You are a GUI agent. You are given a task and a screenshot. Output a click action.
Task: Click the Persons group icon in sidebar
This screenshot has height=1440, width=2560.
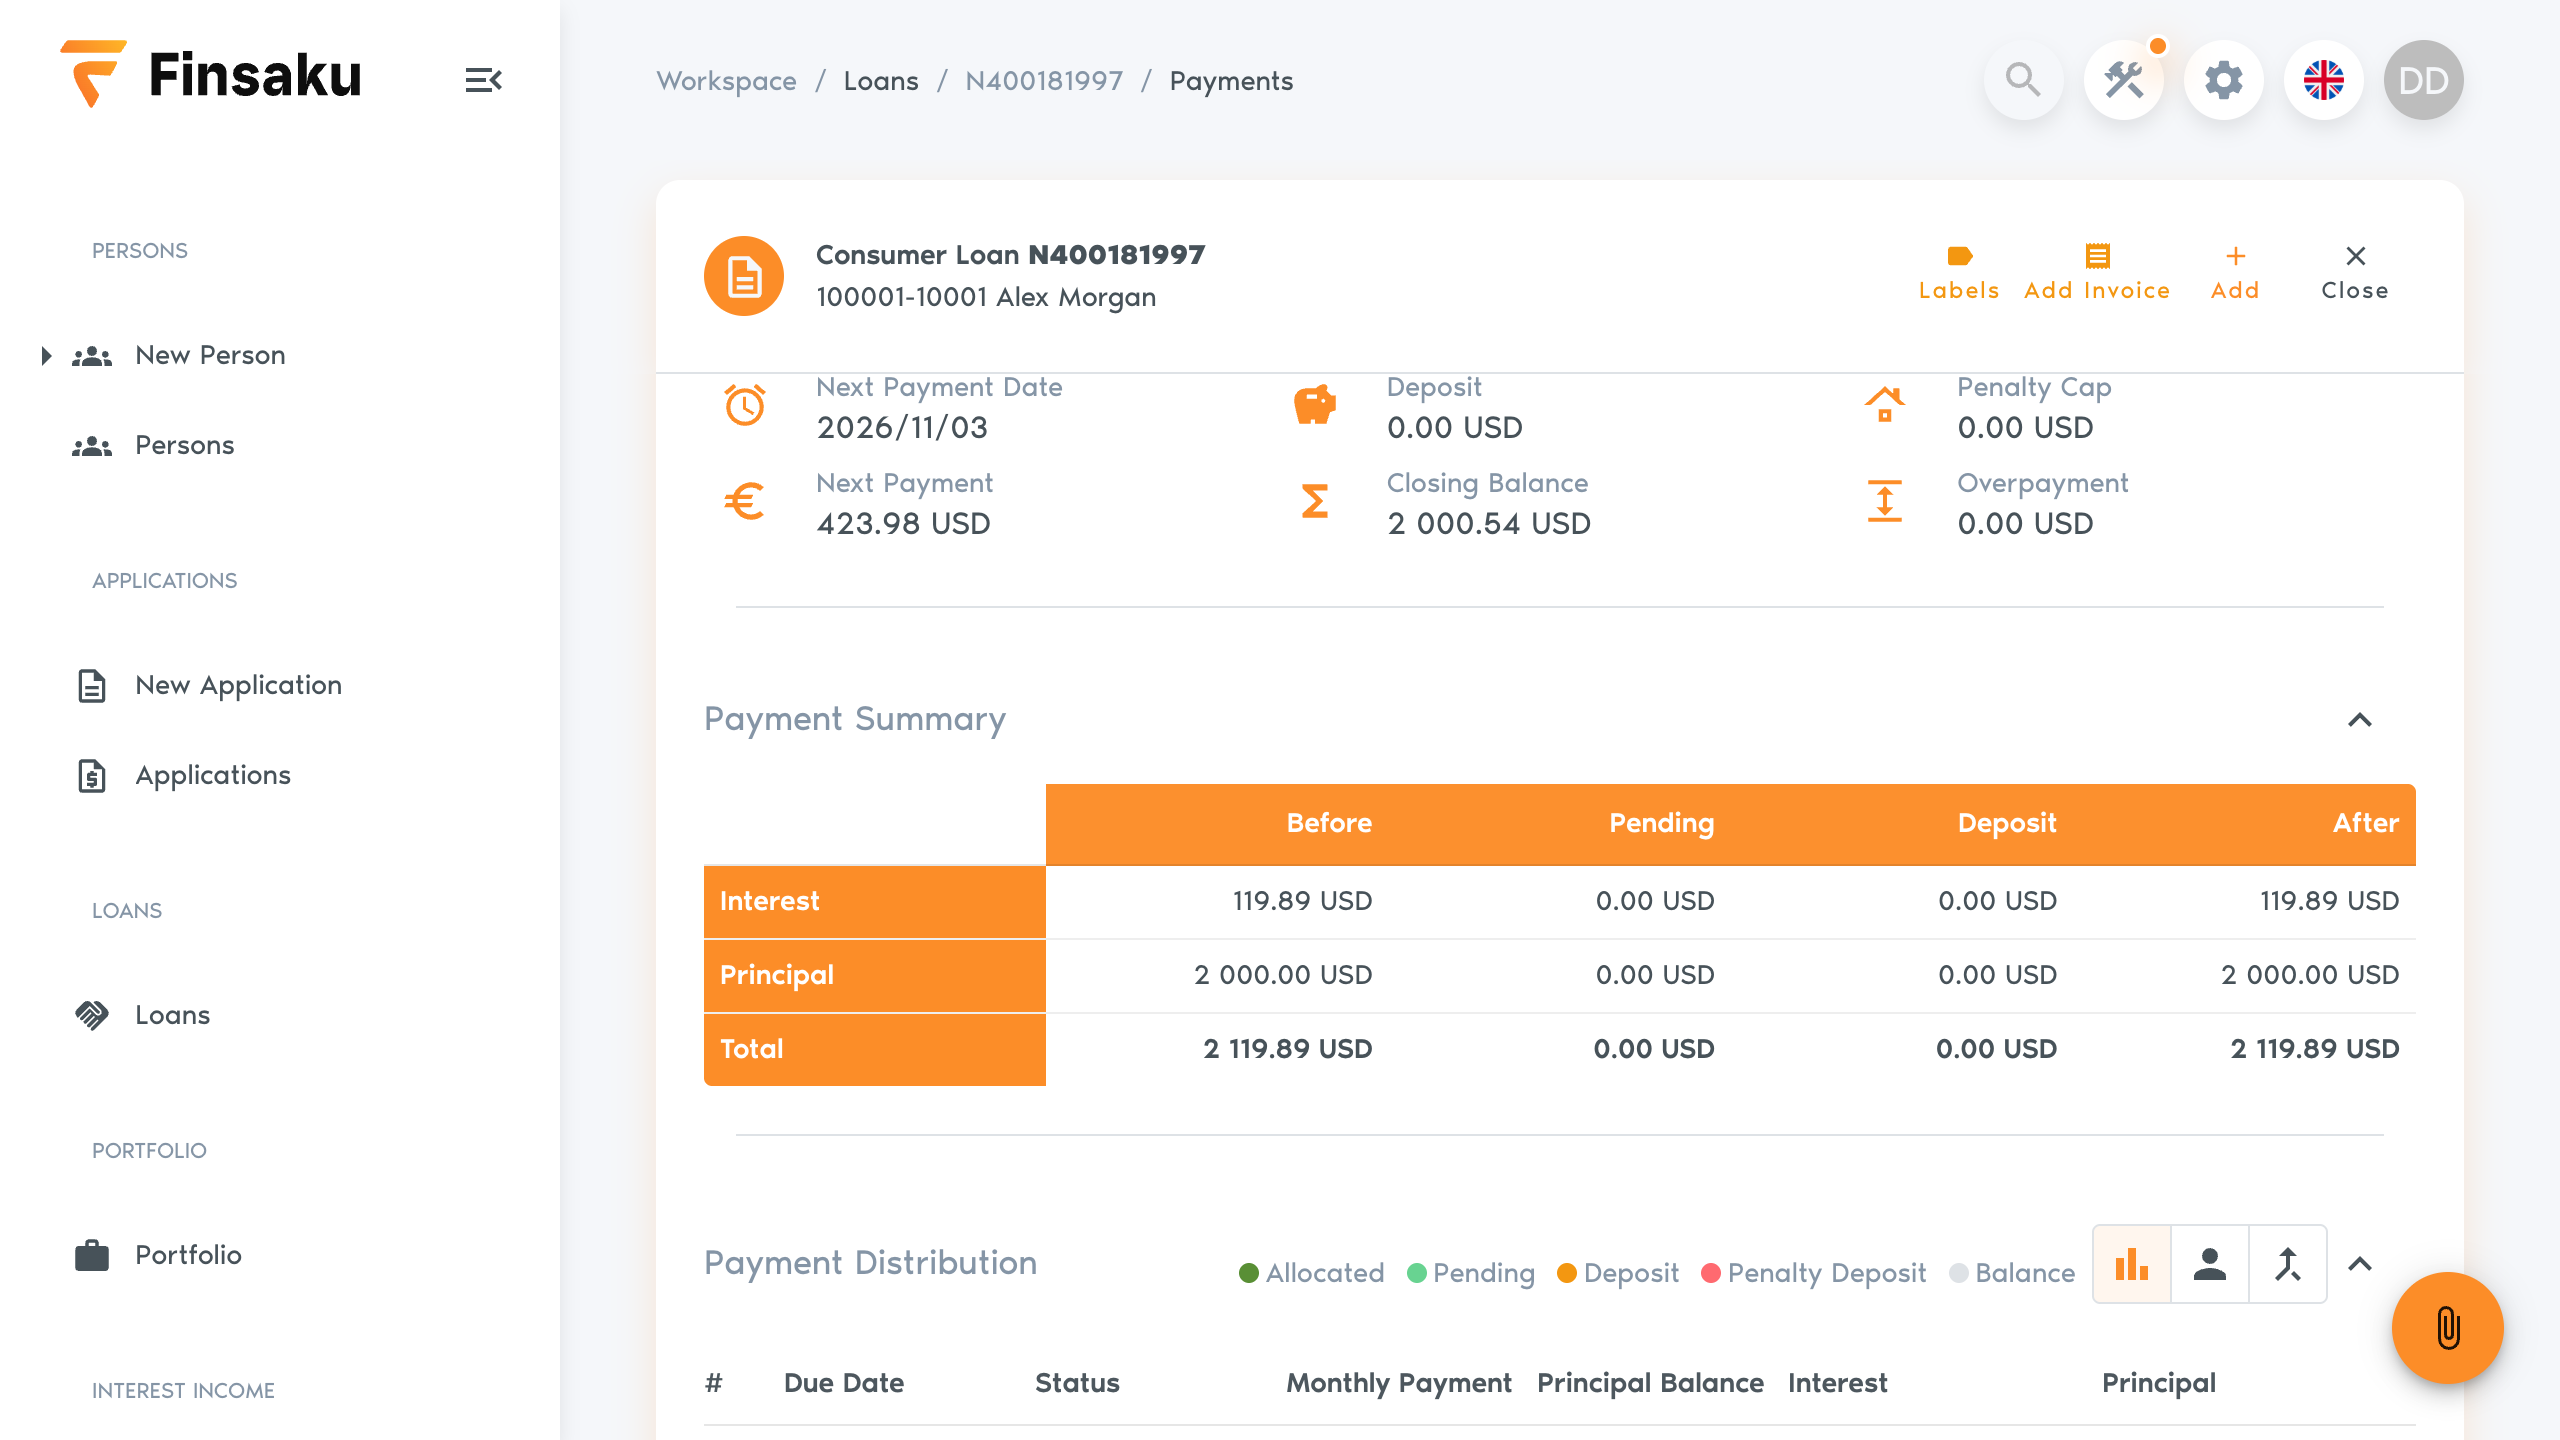coord(92,445)
